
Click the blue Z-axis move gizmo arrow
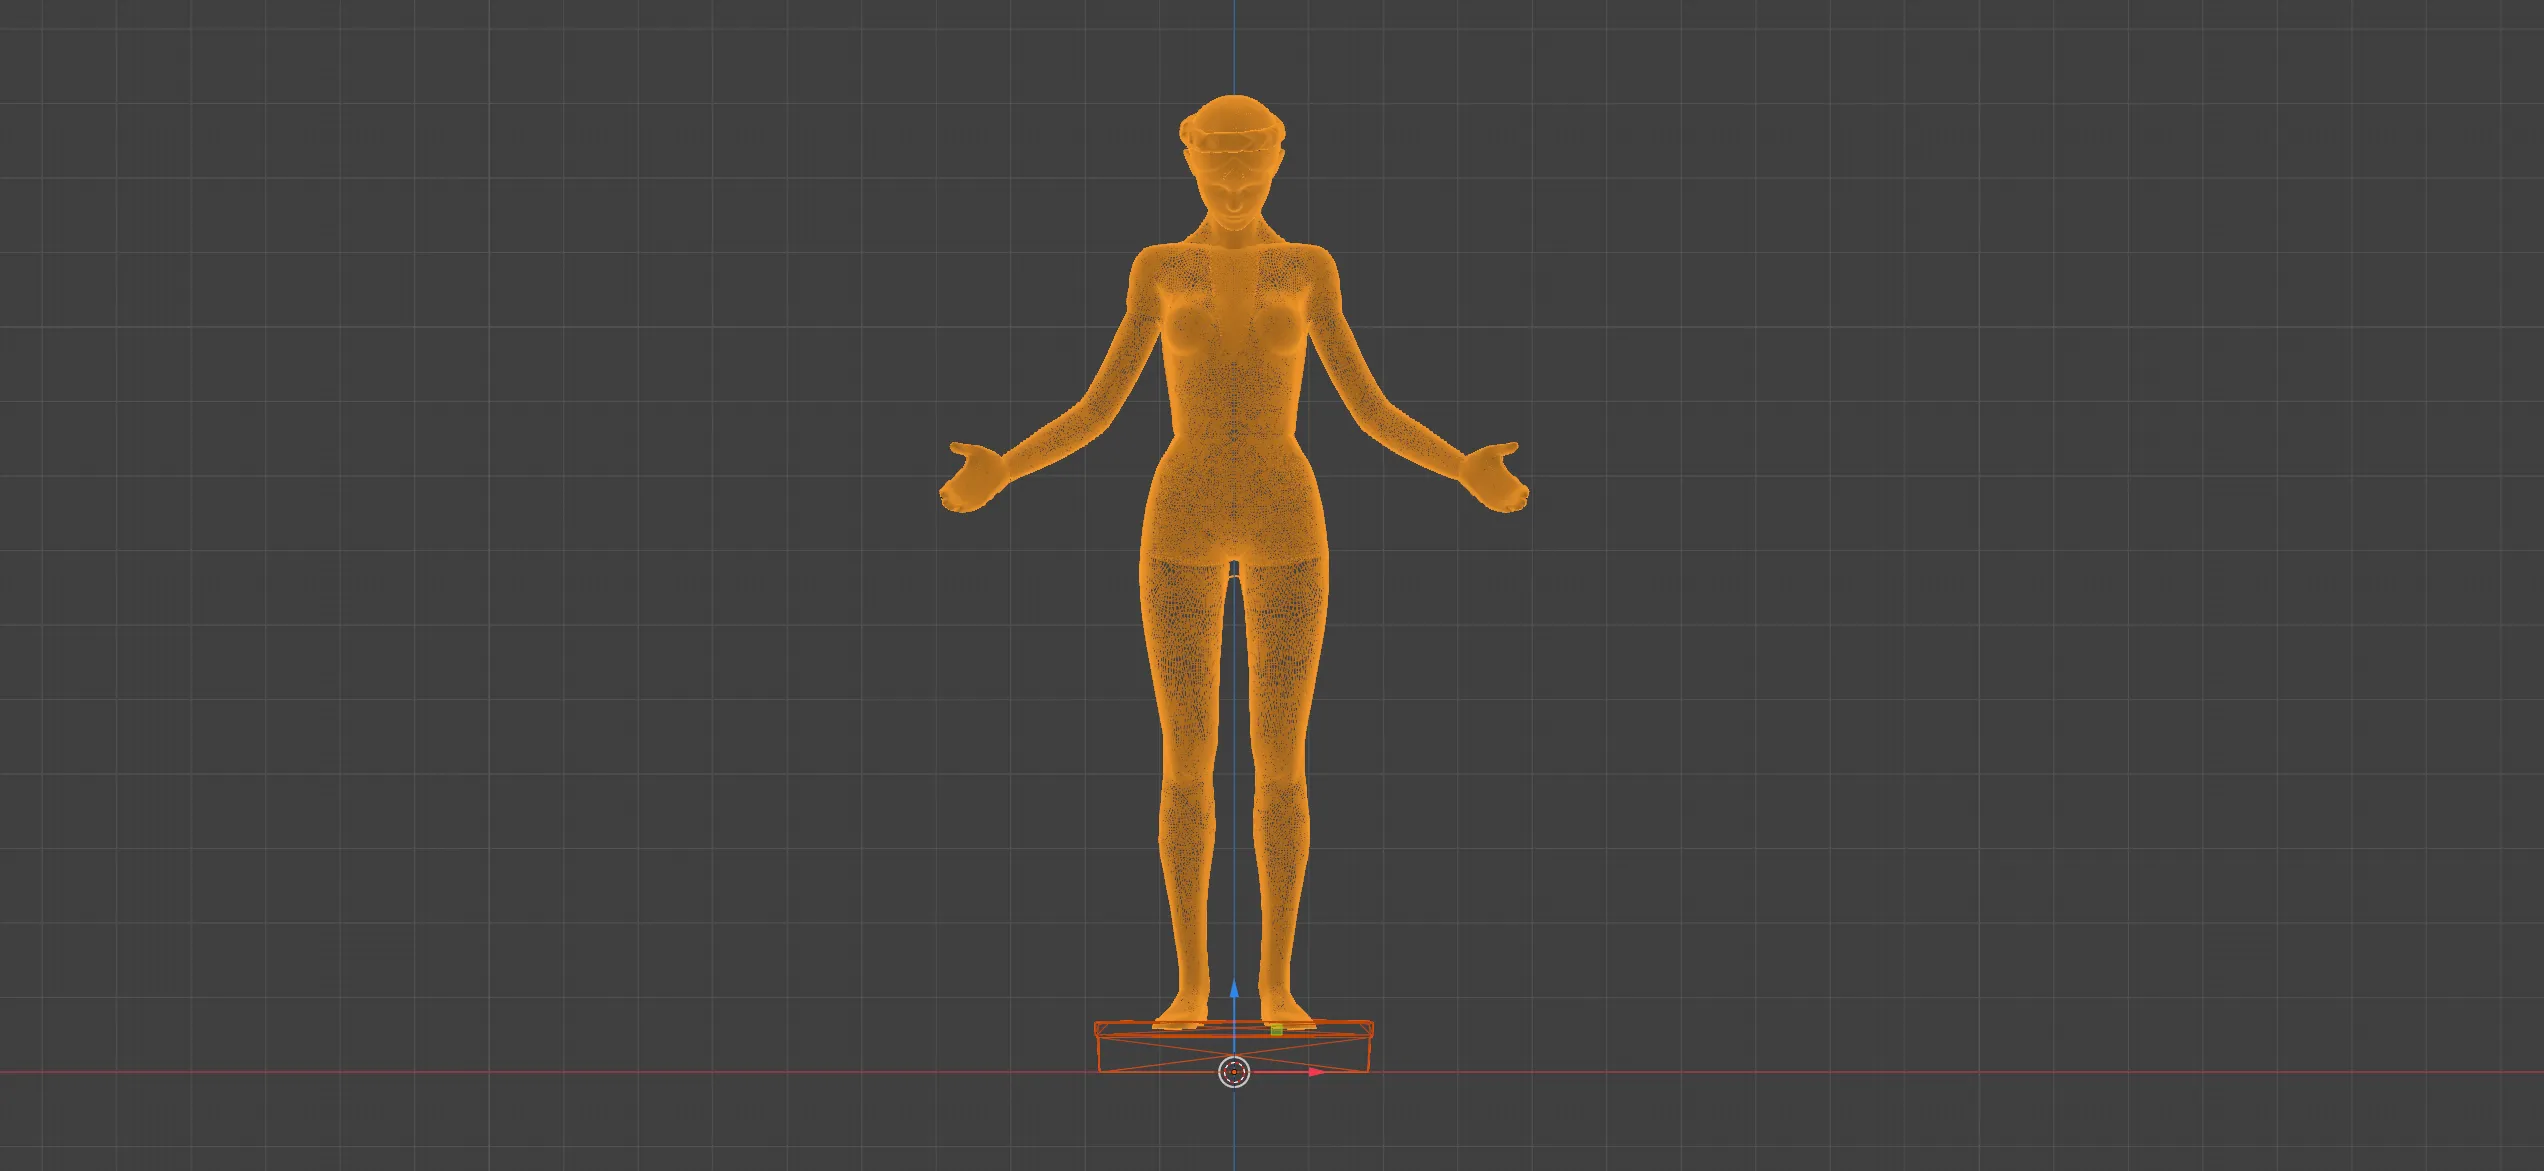coord(1234,989)
